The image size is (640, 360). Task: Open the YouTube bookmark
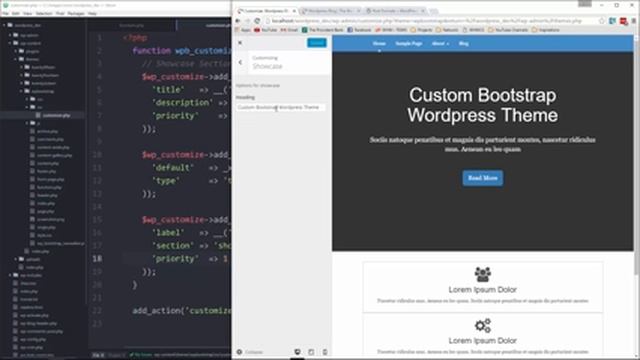pos(265,30)
